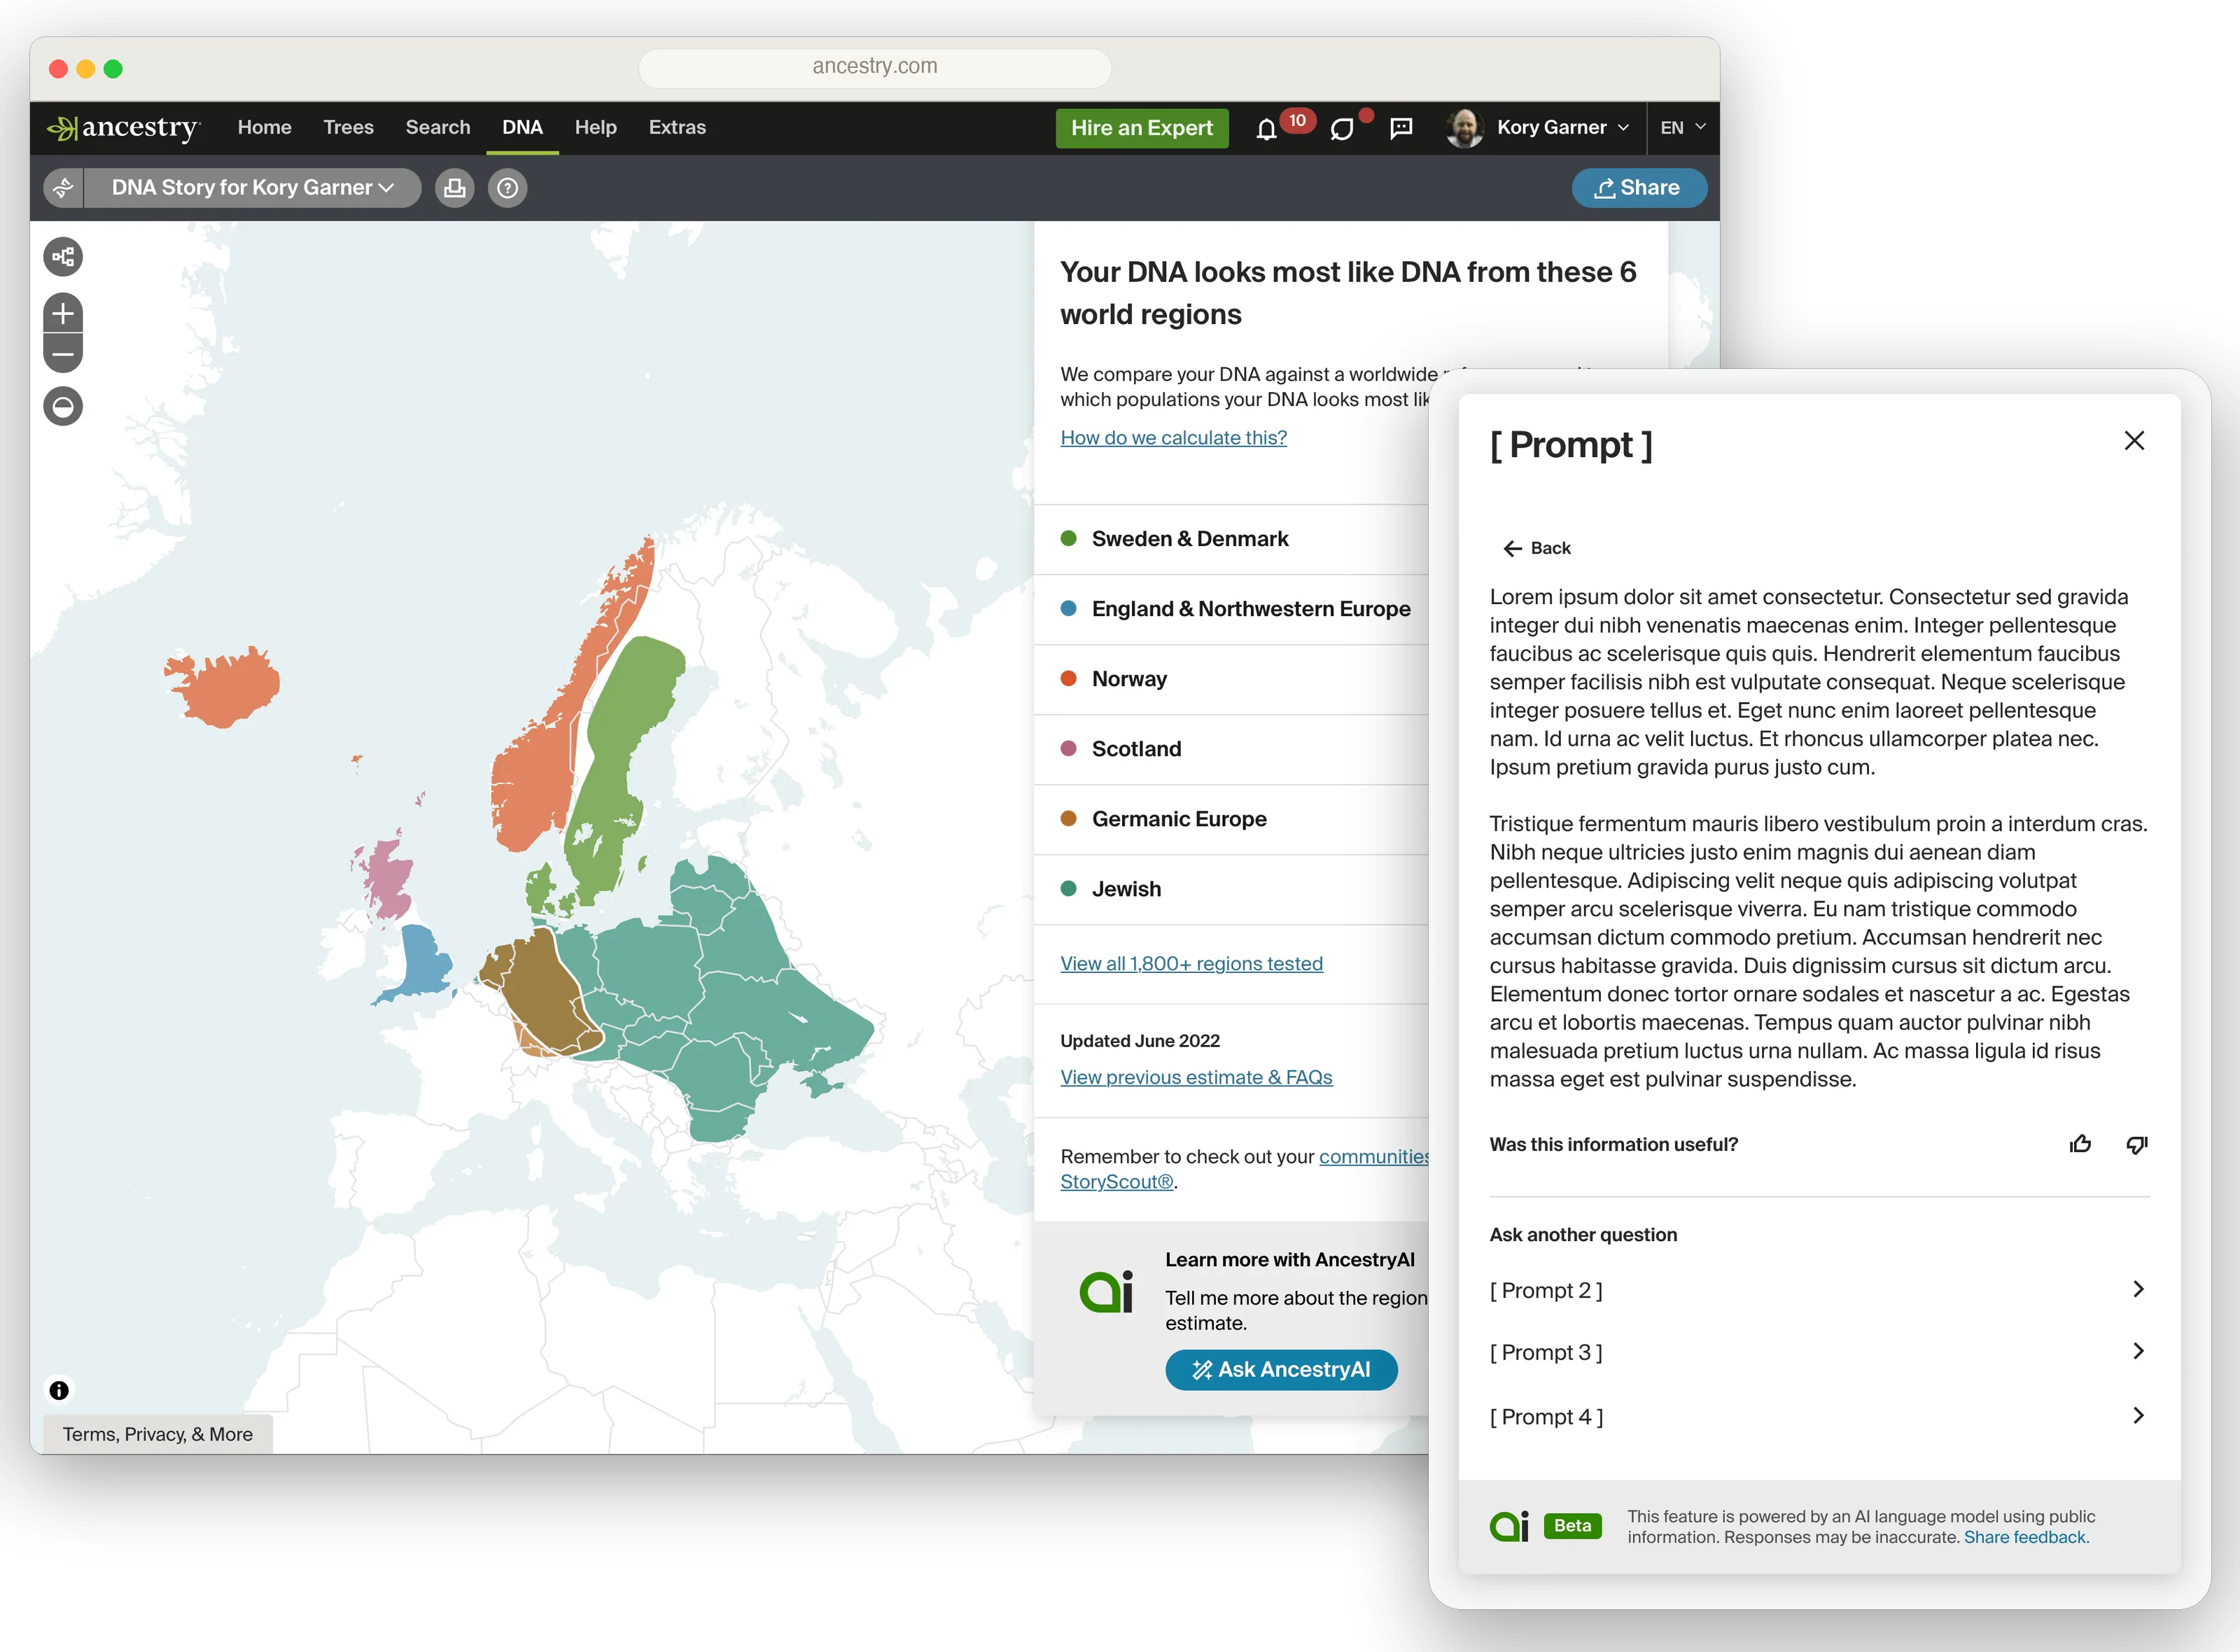Screen dimensions: 2240x1652
Task: Click the DNA compass icon beside DNA Story
Action: [x=63, y=188]
